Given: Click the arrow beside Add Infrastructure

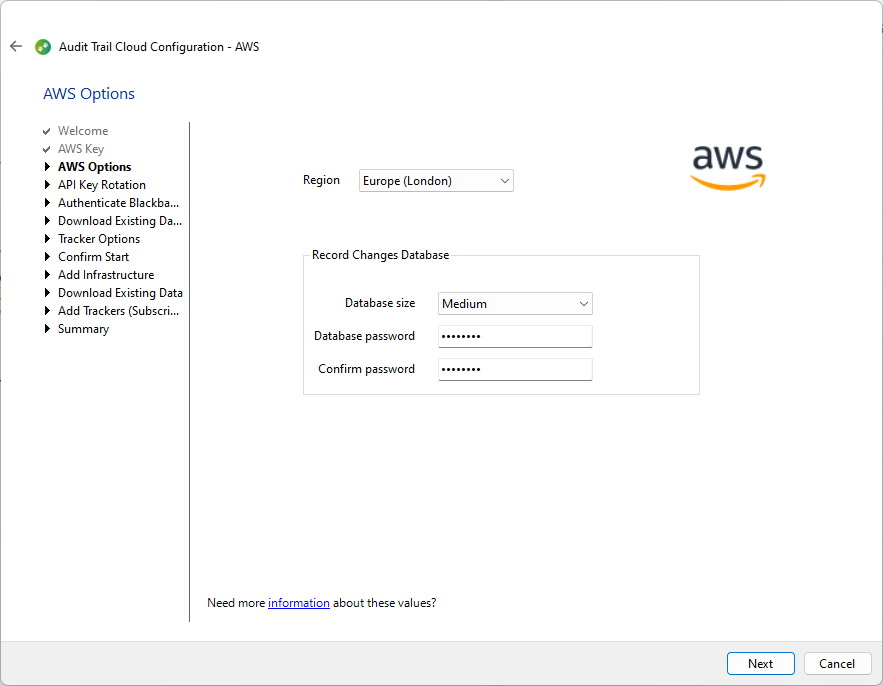Looking at the screenshot, I should pyautogui.click(x=47, y=274).
